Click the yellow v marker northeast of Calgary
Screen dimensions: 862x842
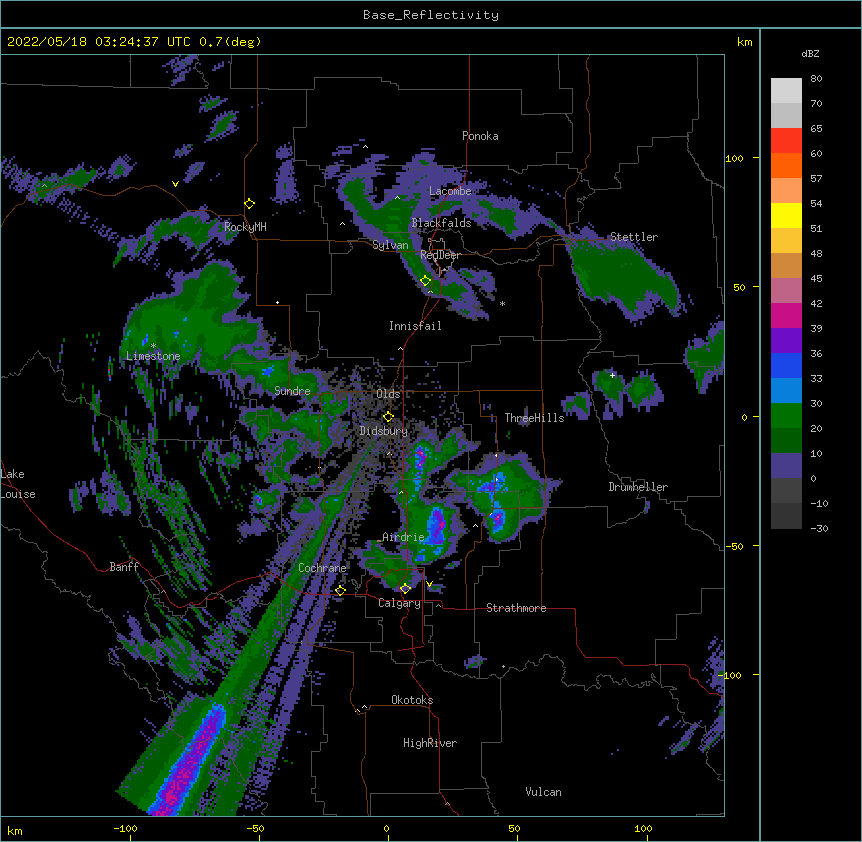pyautogui.click(x=429, y=584)
